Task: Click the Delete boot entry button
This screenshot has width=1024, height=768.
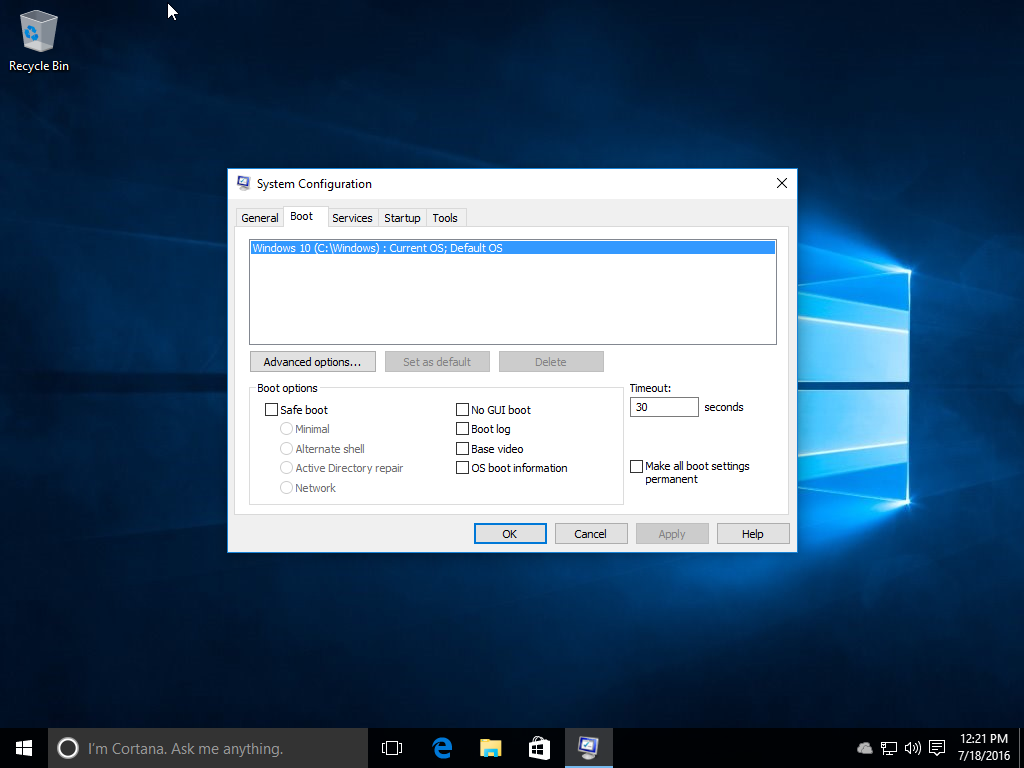Action: (551, 362)
